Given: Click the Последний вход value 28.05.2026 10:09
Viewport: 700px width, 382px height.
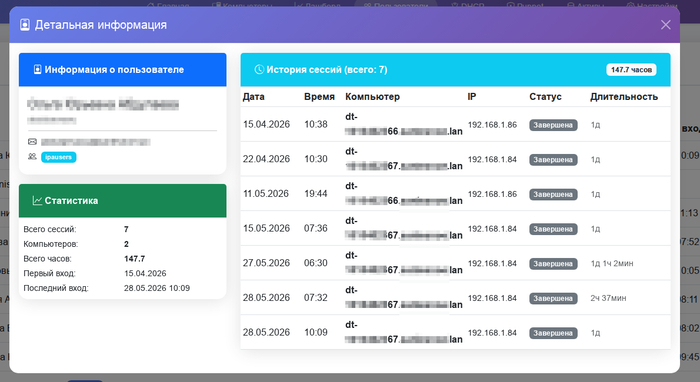Looking at the screenshot, I should [x=157, y=288].
